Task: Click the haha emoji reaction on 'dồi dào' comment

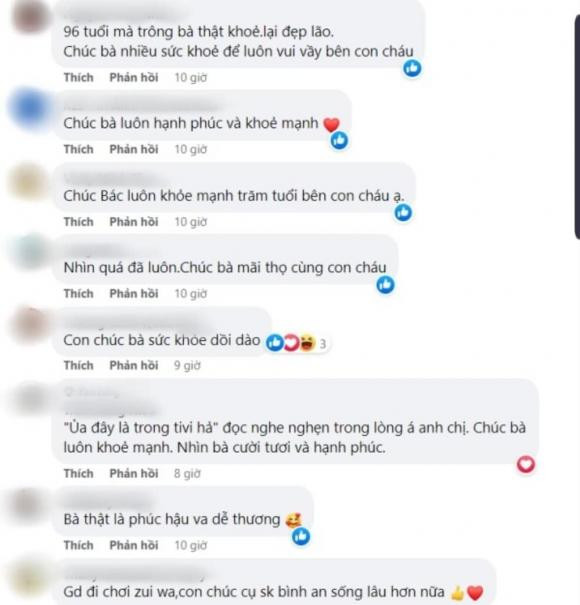Action: (x=308, y=342)
